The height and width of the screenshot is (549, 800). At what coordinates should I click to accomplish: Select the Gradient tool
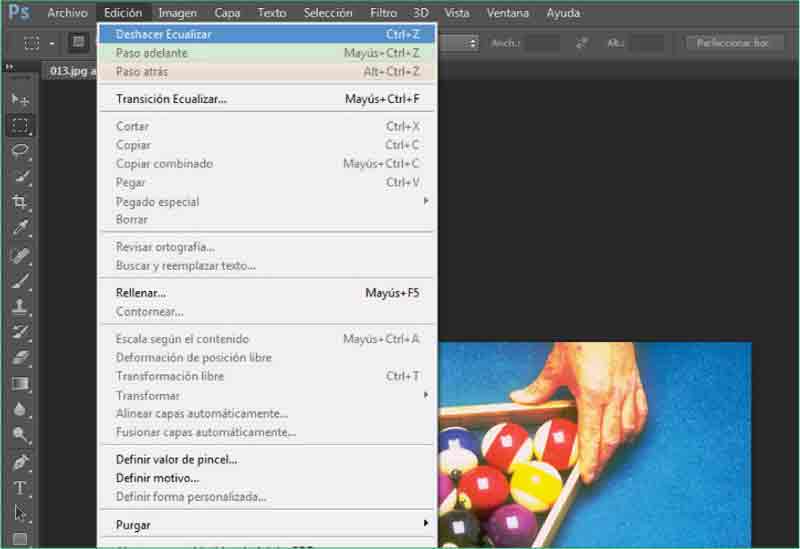pos(19,383)
